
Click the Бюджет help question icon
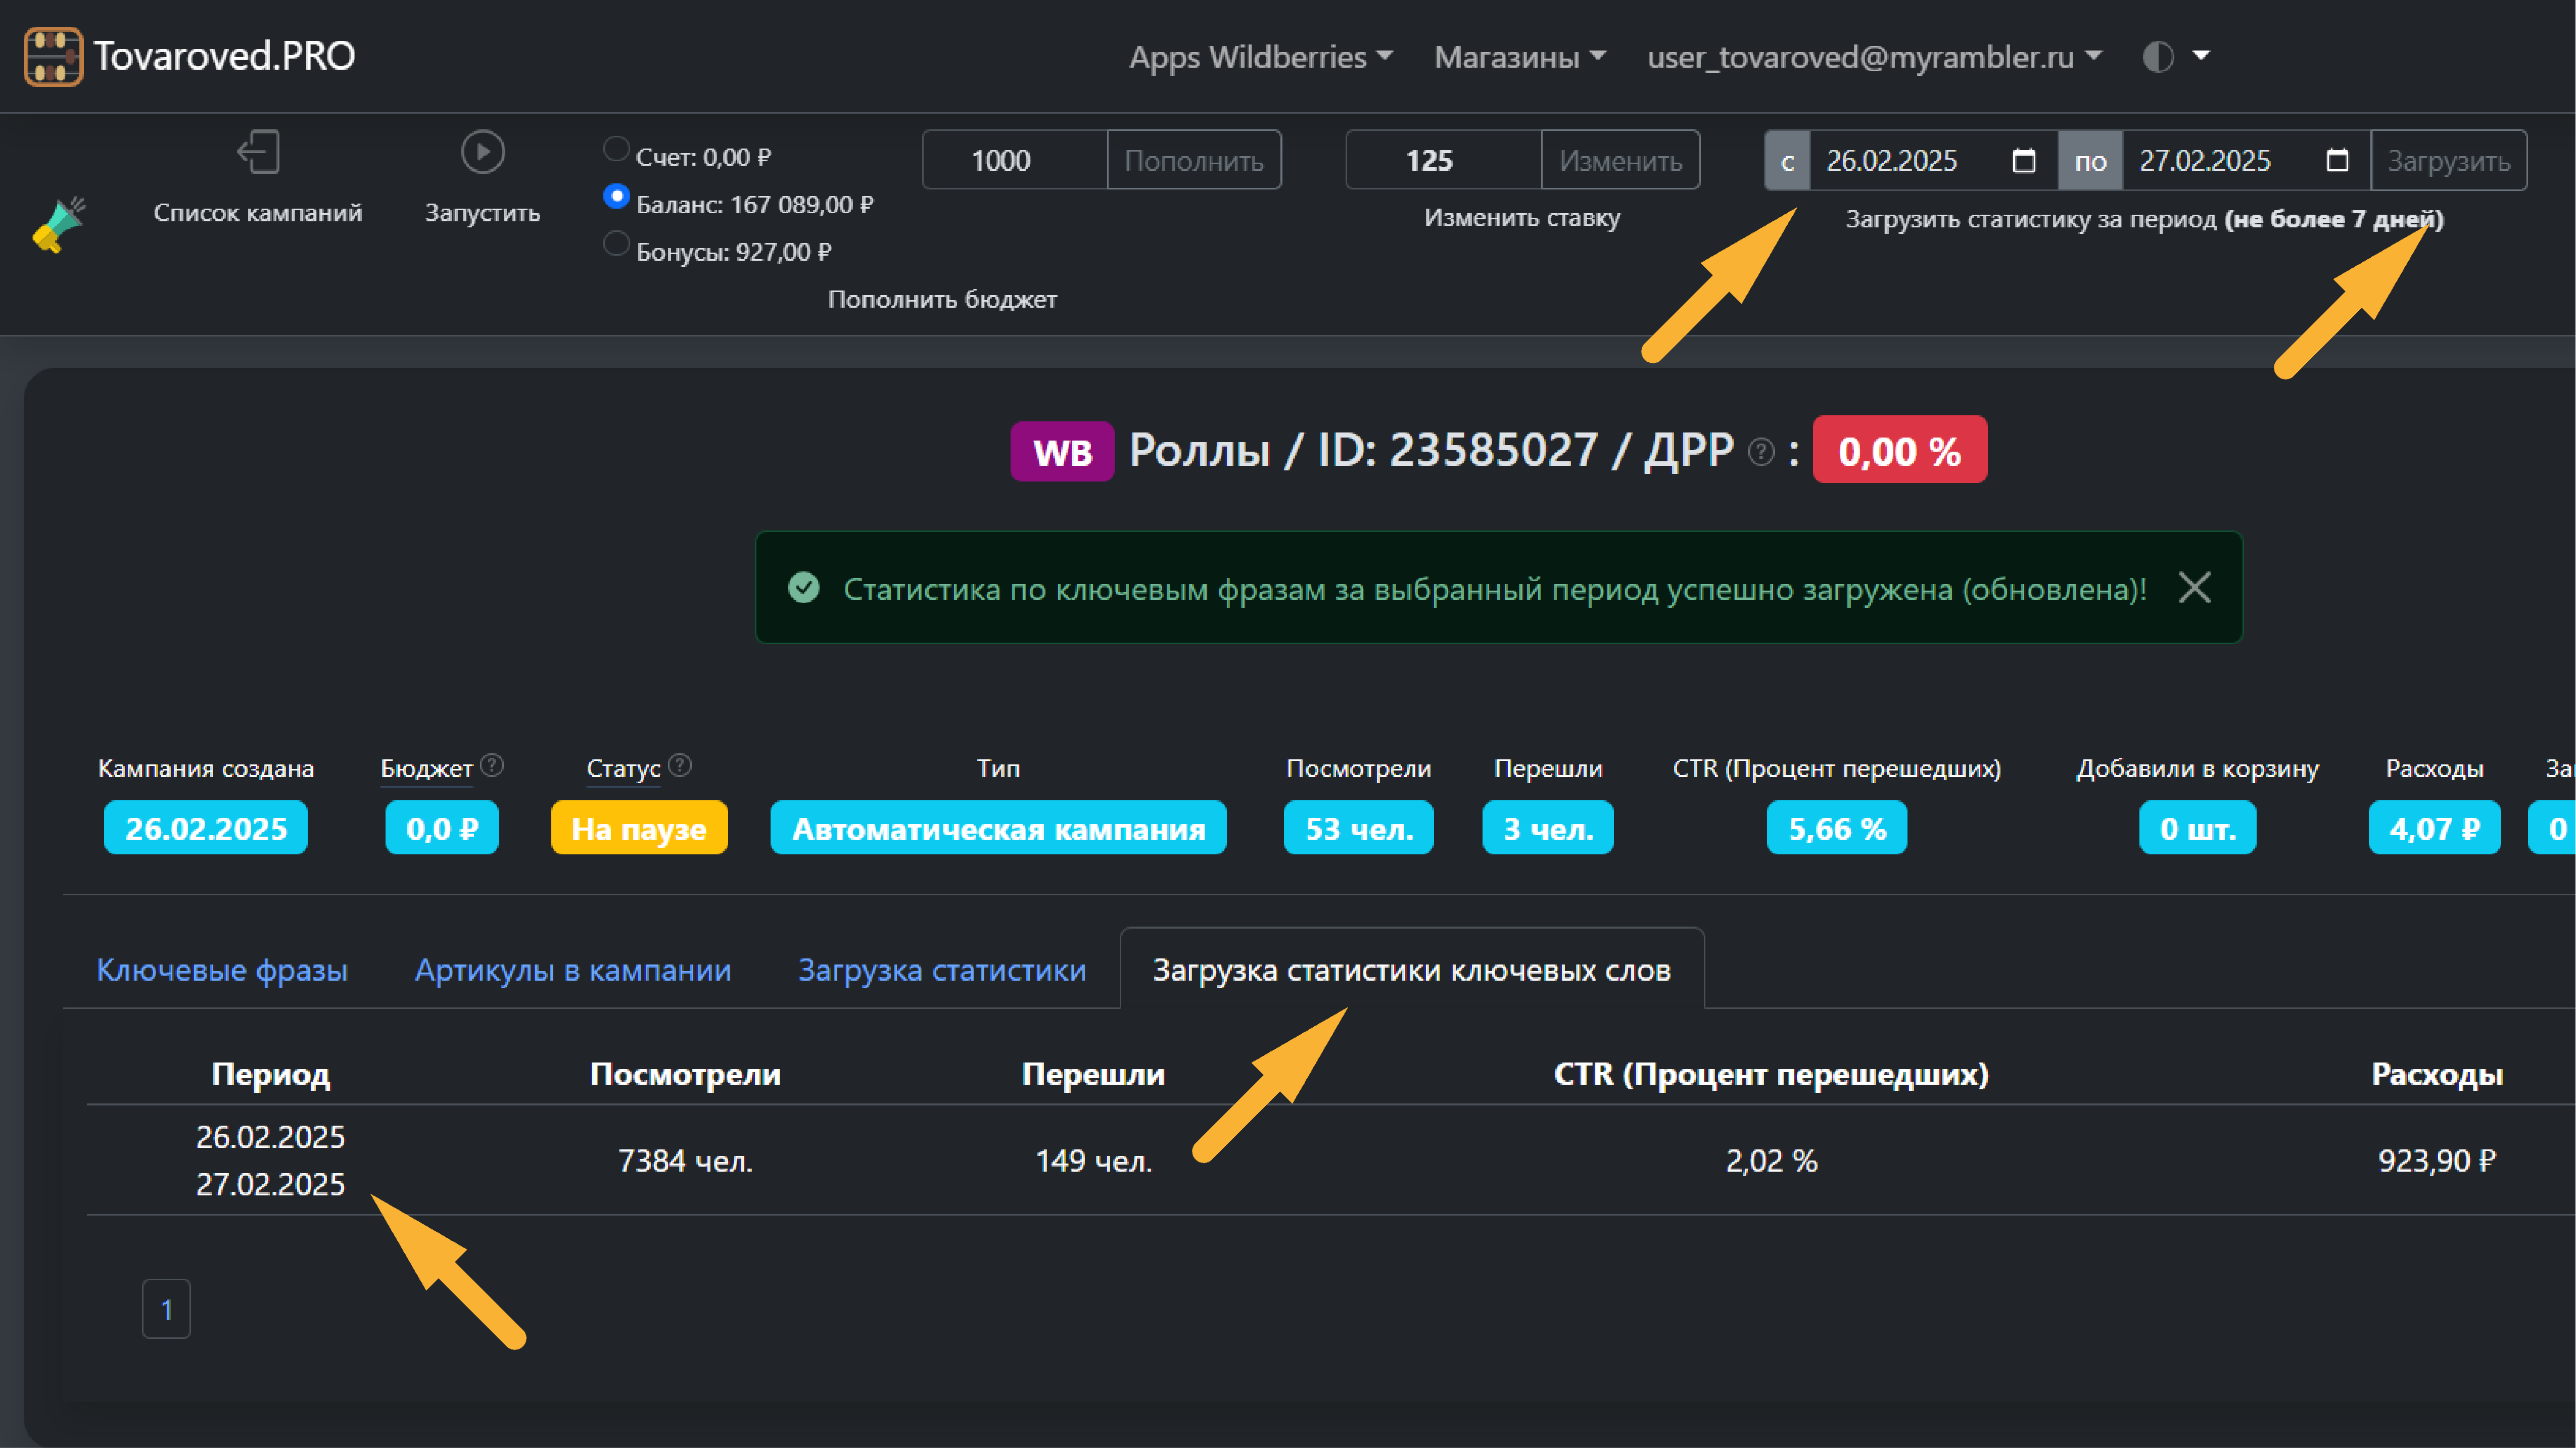pos(491,766)
